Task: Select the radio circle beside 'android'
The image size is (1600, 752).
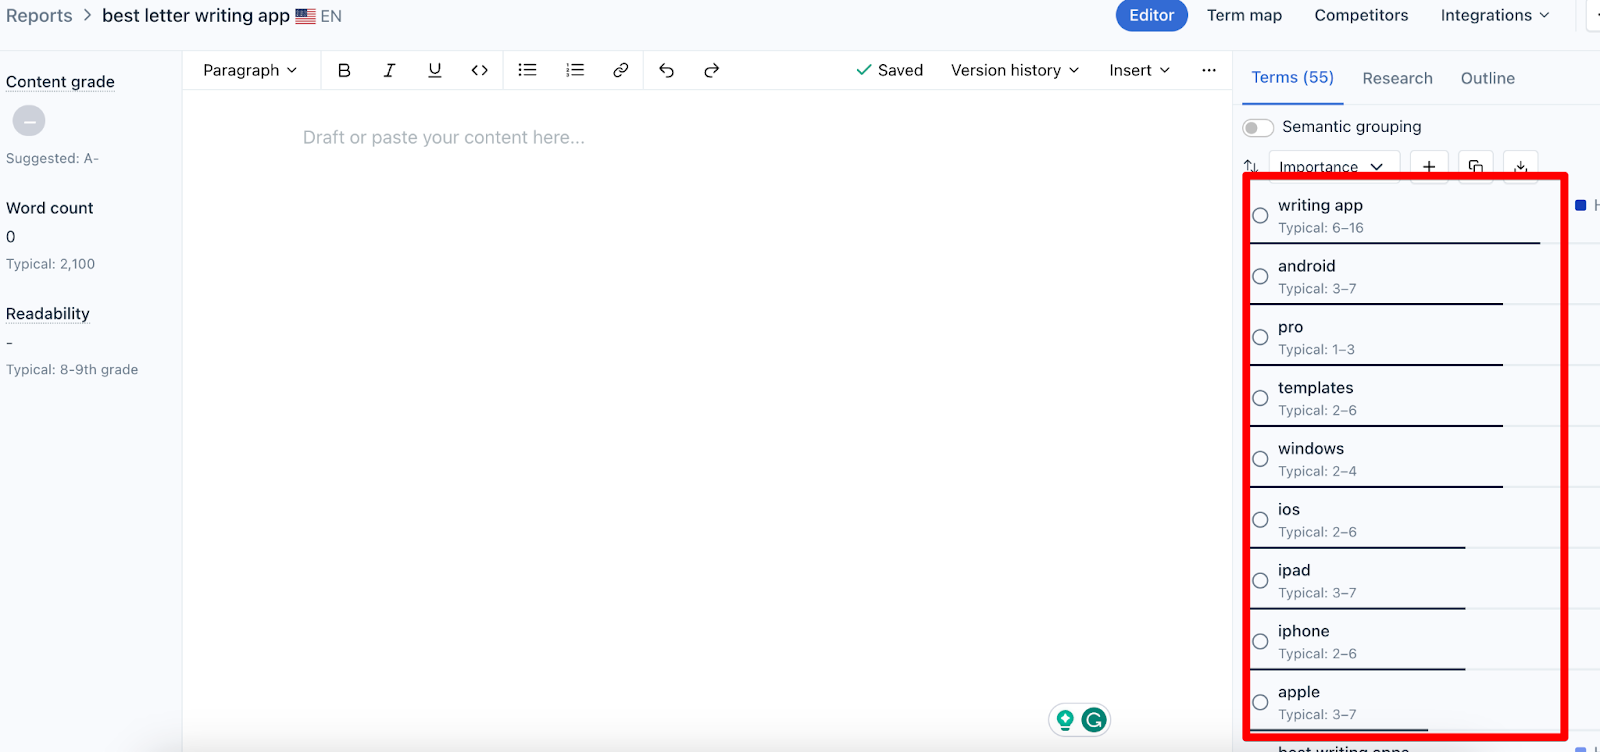Action: click(x=1260, y=277)
